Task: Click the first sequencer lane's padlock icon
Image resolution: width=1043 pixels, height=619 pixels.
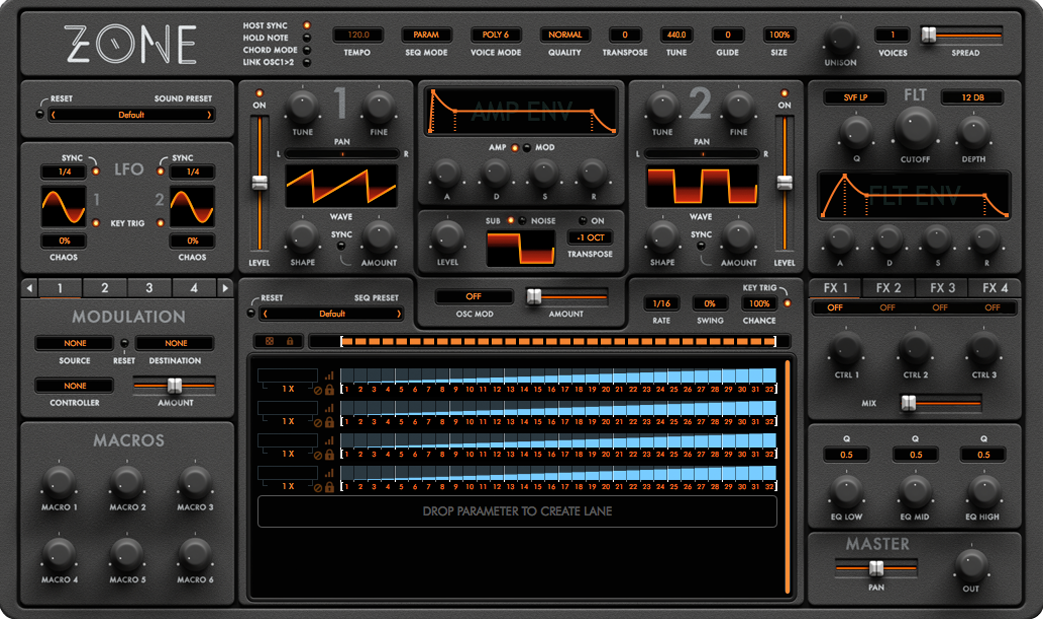Action: [329, 390]
